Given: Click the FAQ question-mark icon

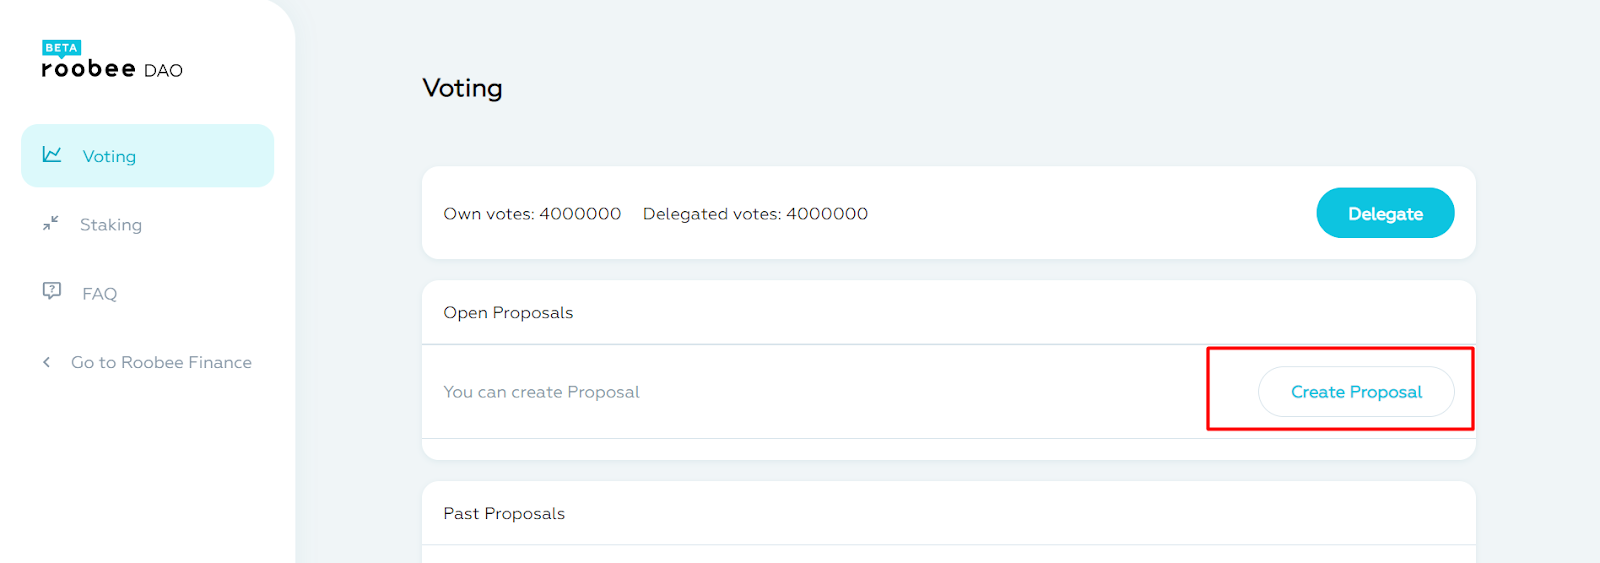Looking at the screenshot, I should pos(52,291).
